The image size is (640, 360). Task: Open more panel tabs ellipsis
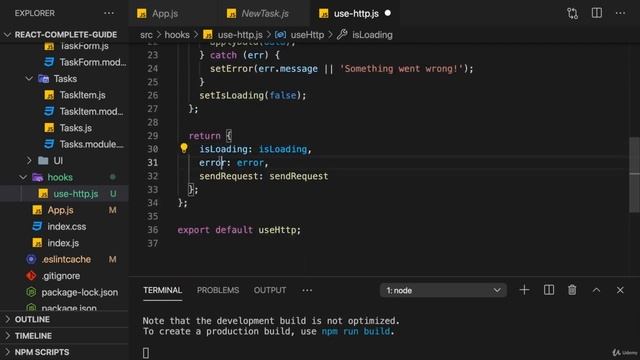pos(307,290)
